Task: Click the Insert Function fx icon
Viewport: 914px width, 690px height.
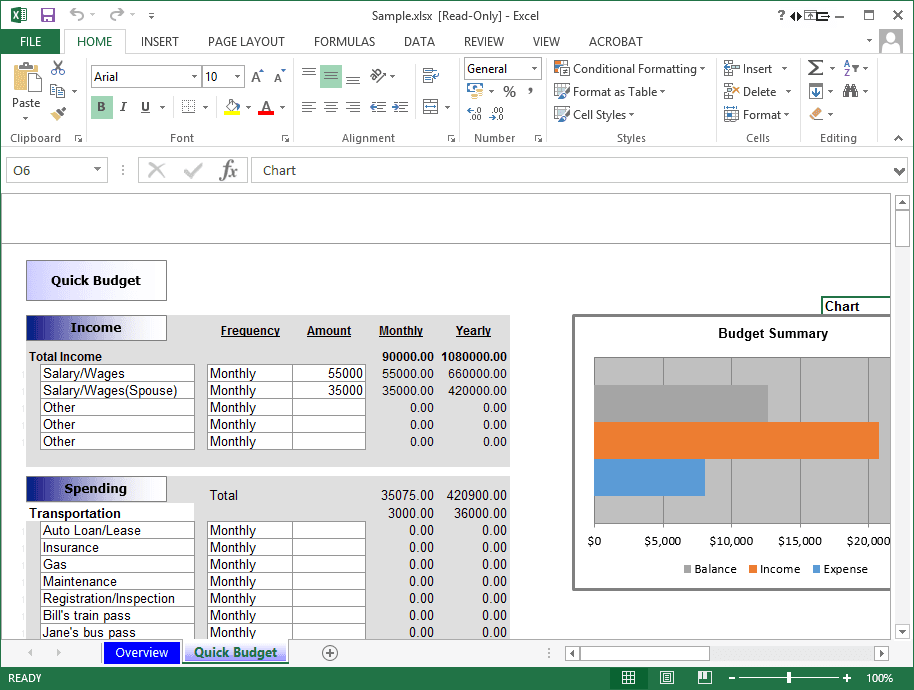Action: [x=228, y=170]
